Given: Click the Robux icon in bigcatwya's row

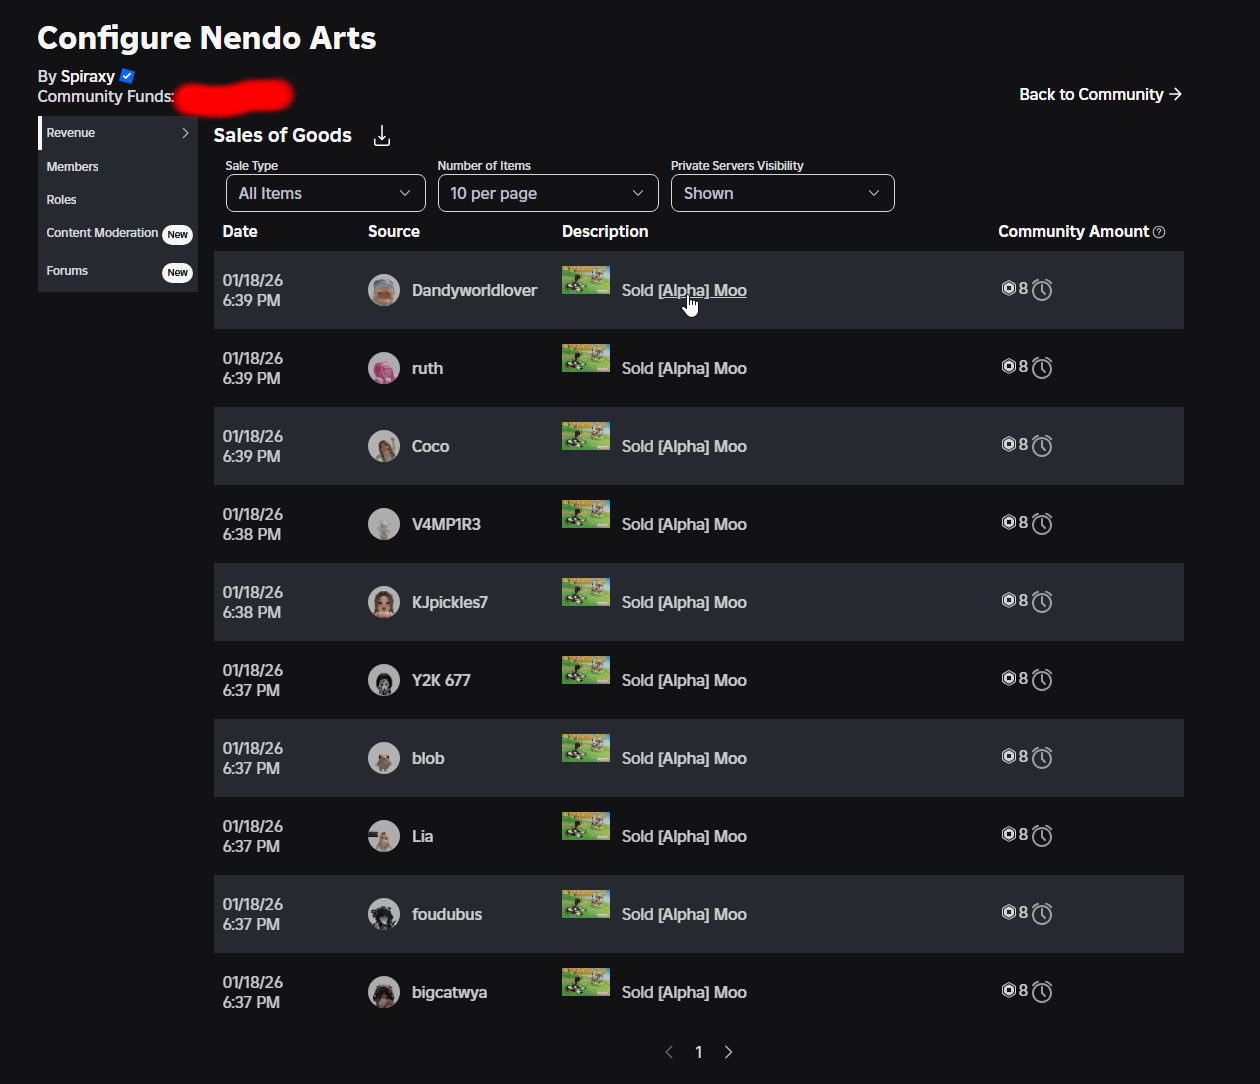Looking at the screenshot, I should pyautogui.click(x=1009, y=990).
